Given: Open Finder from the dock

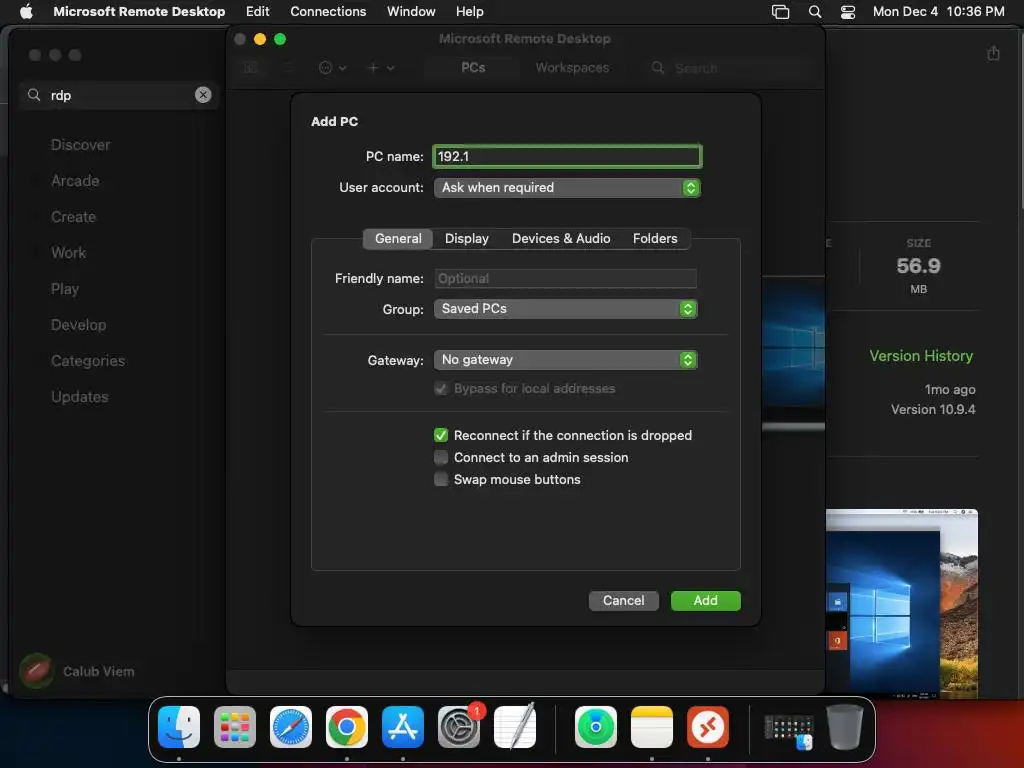Looking at the screenshot, I should (179, 726).
